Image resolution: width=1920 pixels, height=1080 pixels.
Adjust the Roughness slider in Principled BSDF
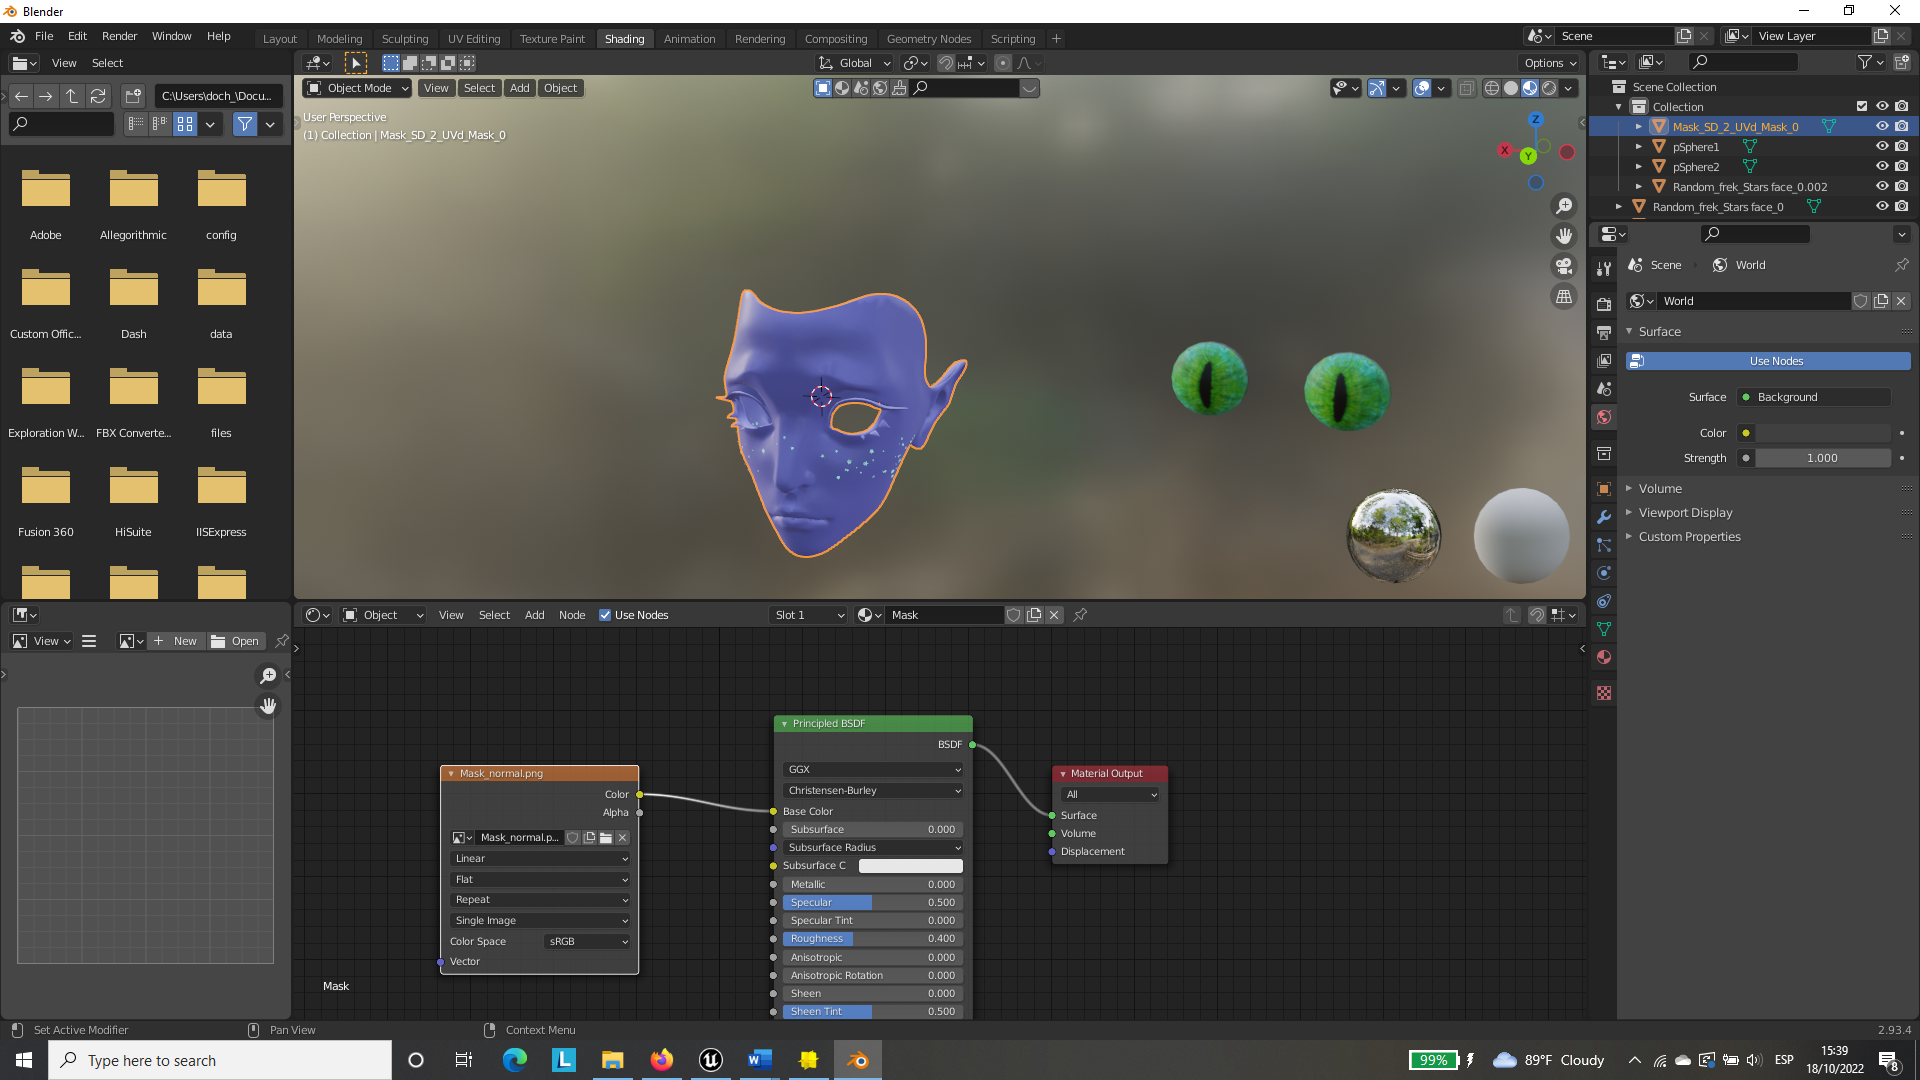click(x=871, y=939)
